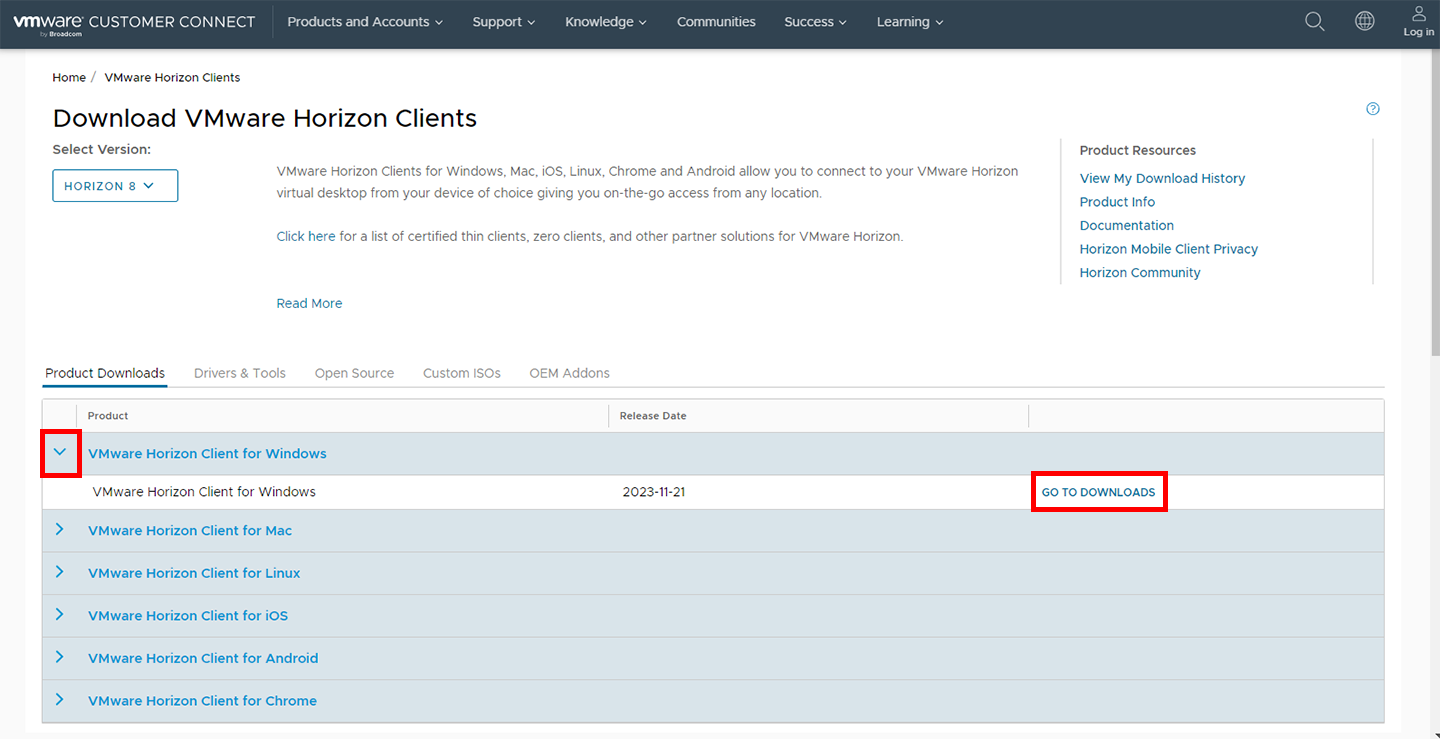Open Horizon Mobile Client Privacy link
The image size is (1440, 739).
pyautogui.click(x=1169, y=249)
